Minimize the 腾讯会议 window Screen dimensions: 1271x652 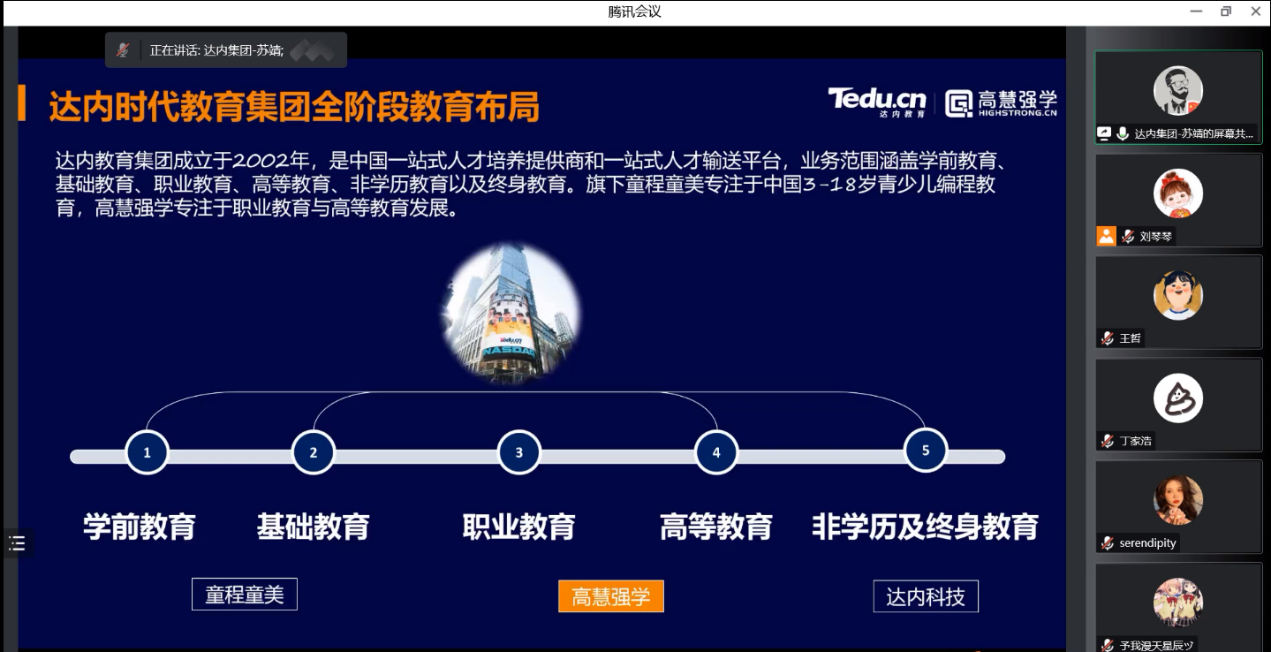click(1196, 12)
